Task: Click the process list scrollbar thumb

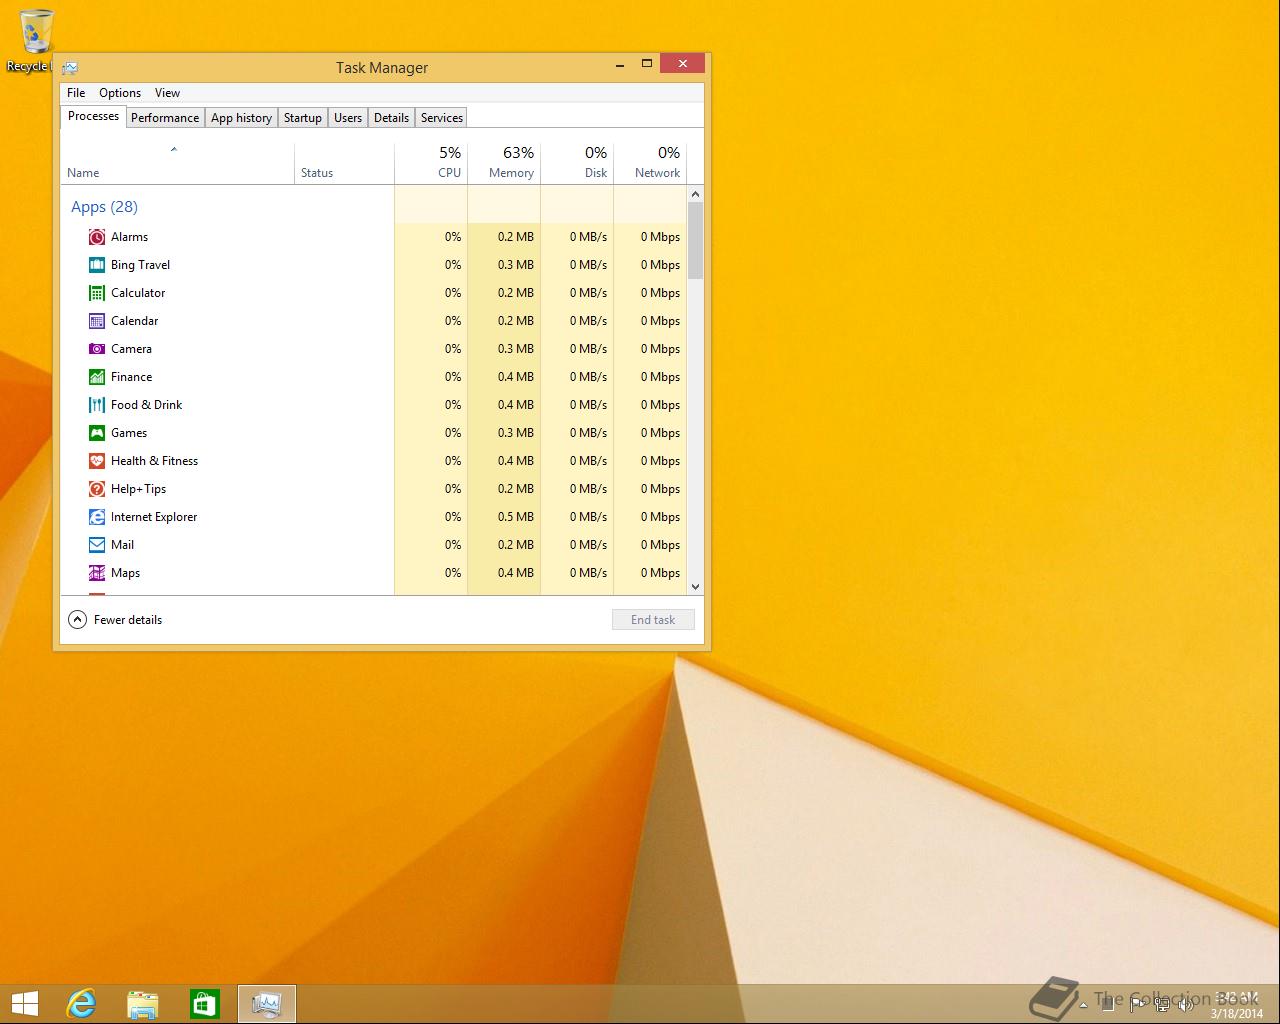Action: tap(696, 241)
